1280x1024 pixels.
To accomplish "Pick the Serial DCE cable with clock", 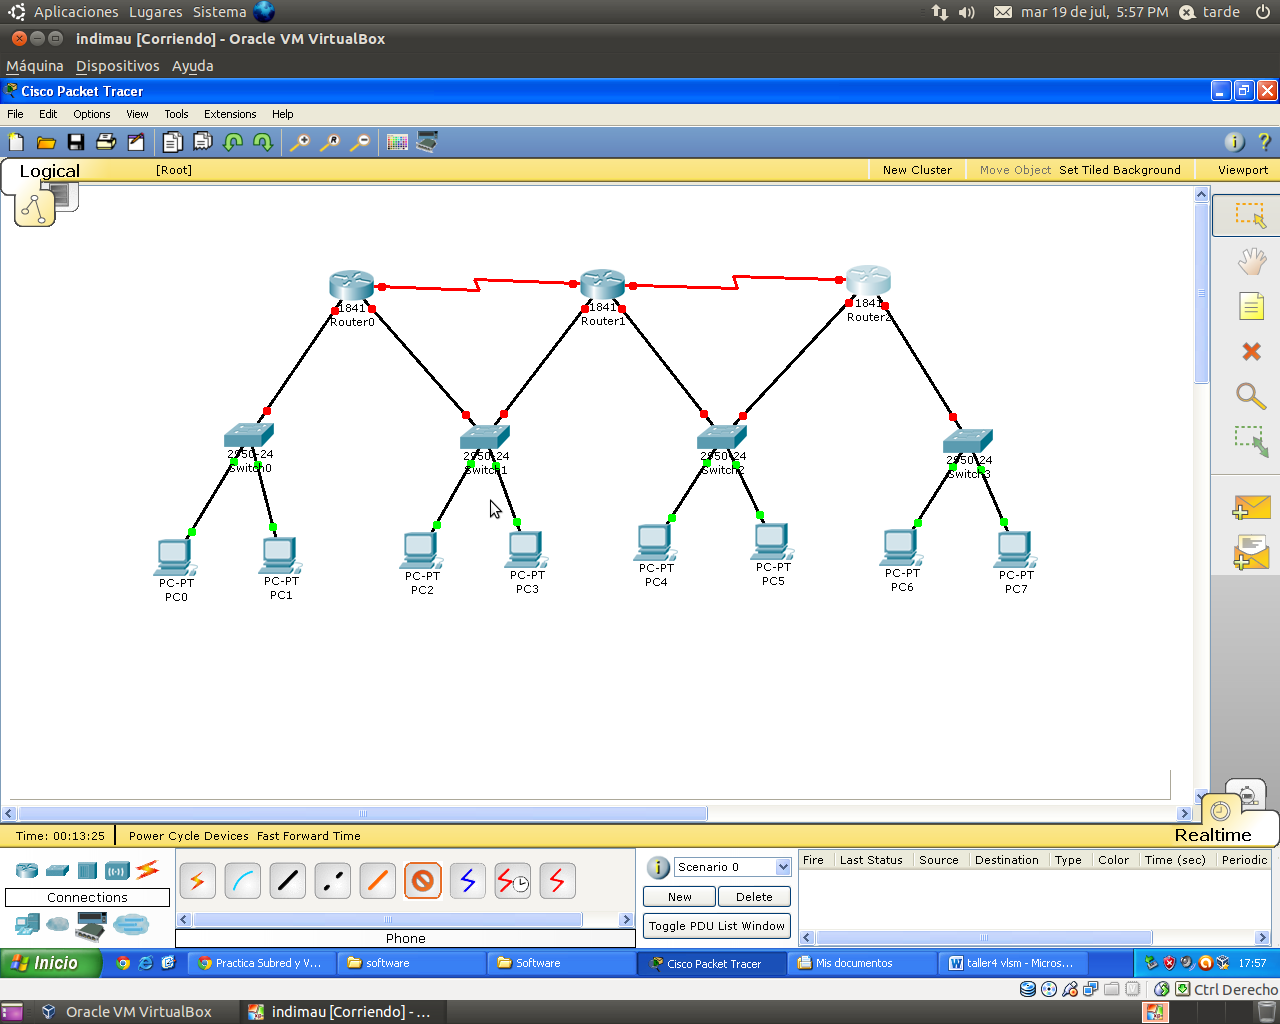I will (x=513, y=881).
